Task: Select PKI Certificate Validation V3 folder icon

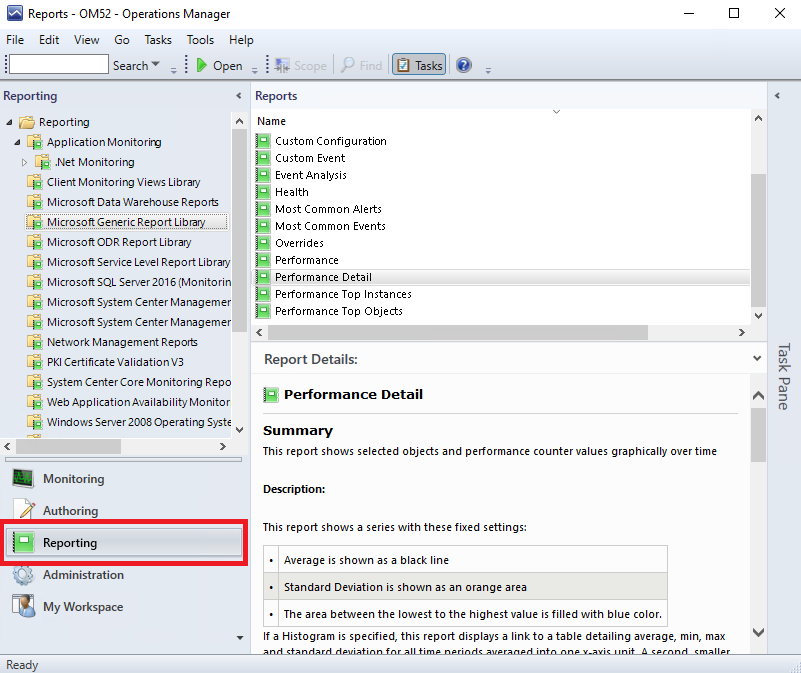Action: [35, 362]
